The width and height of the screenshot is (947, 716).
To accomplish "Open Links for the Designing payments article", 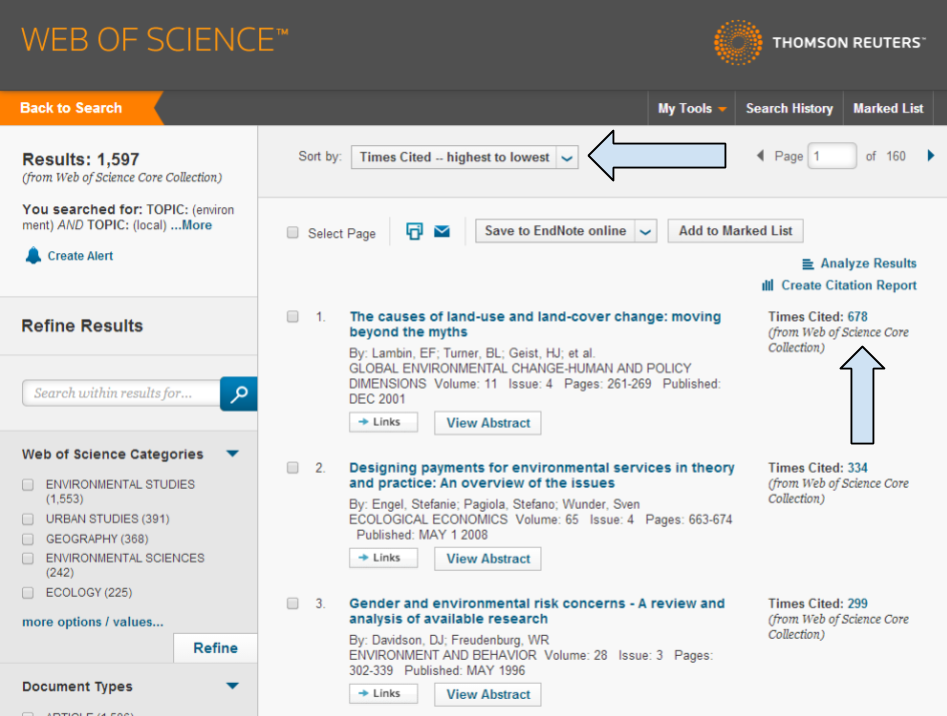I will (384, 558).
